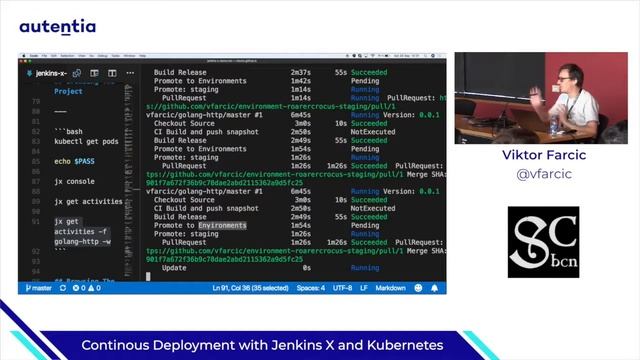Click the synchronize changes icon
Screen dimensions: 640x360
click(63, 288)
